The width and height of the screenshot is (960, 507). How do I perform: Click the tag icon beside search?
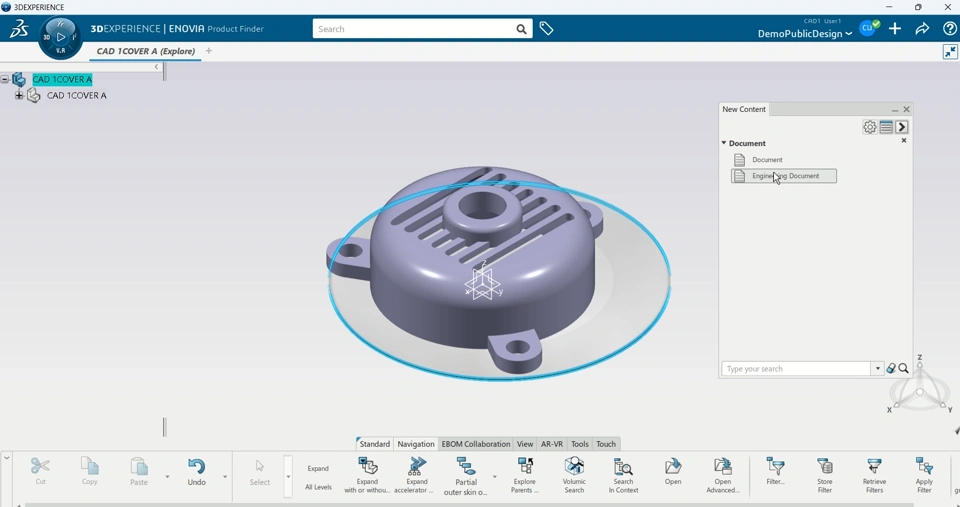[546, 28]
